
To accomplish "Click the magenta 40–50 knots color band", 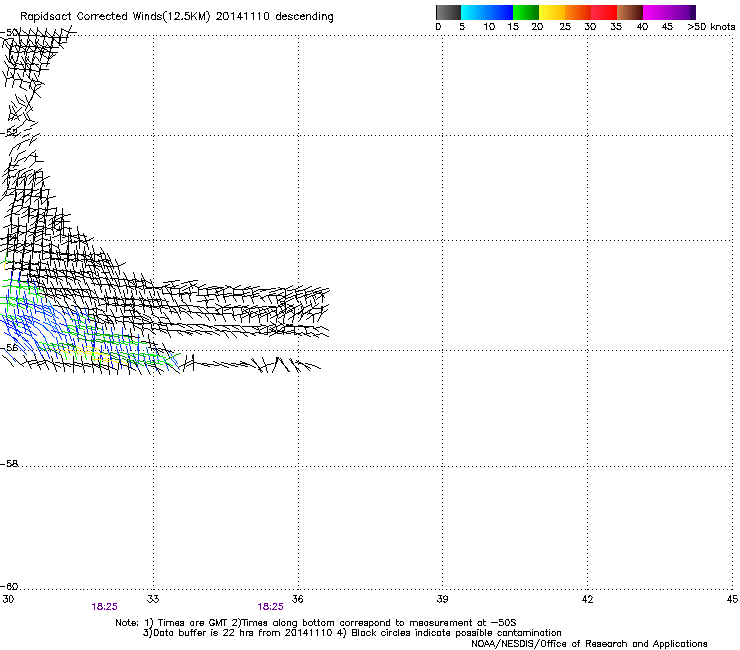I will tap(666, 12).
